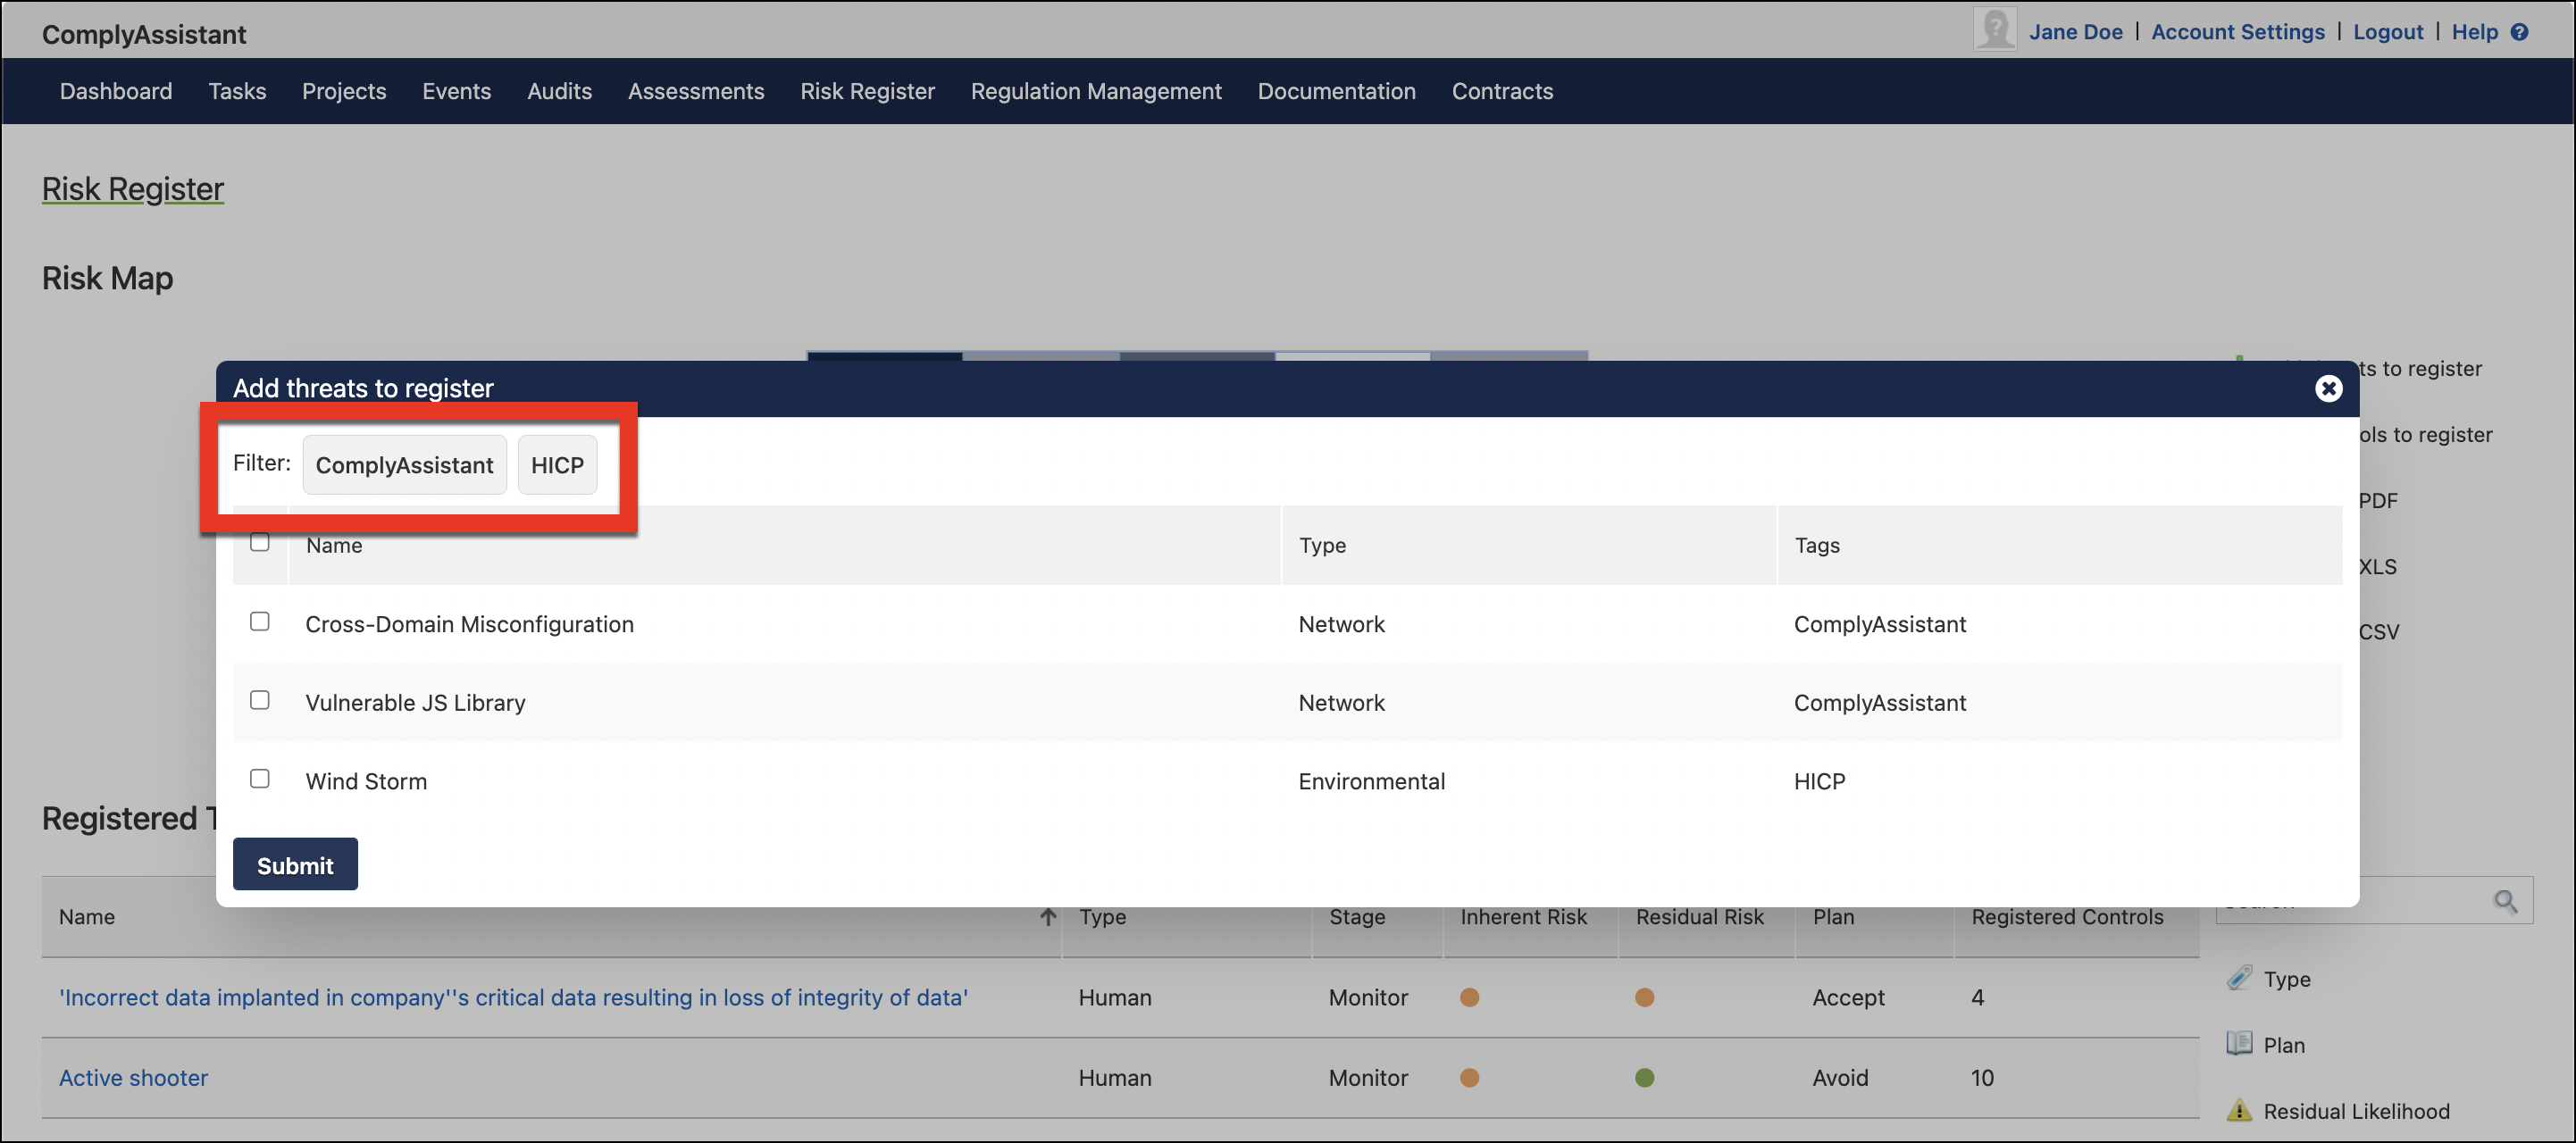Click the Help link

click(x=2474, y=32)
